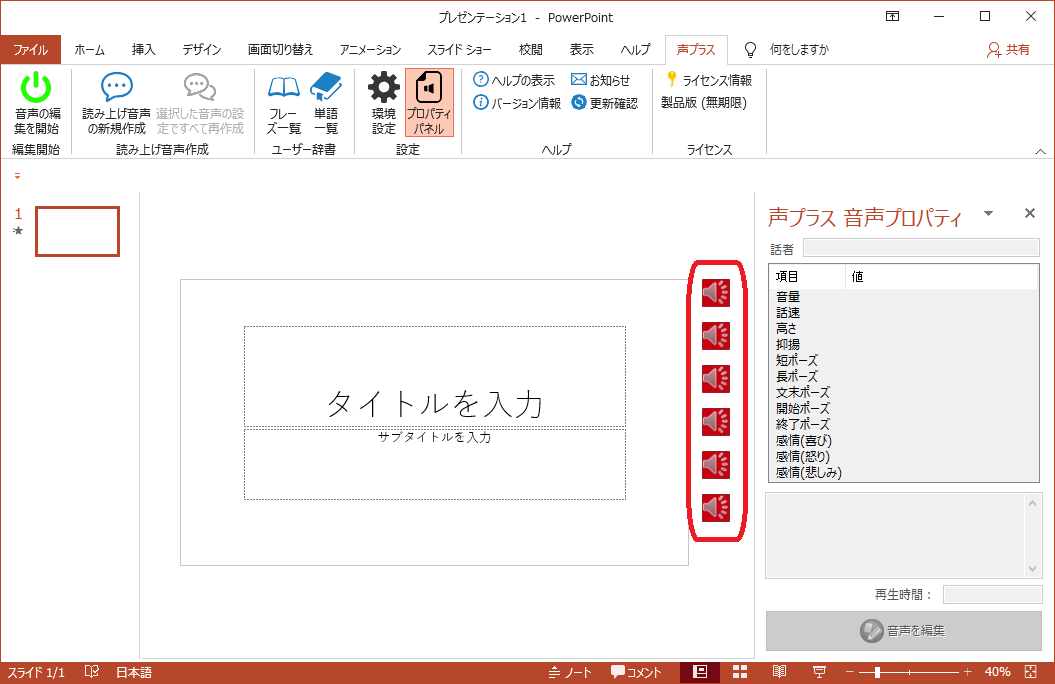Screen dimensions: 1055x684
Task: Open the 音声プロパティ pane options dropdown
Action: tap(988, 214)
